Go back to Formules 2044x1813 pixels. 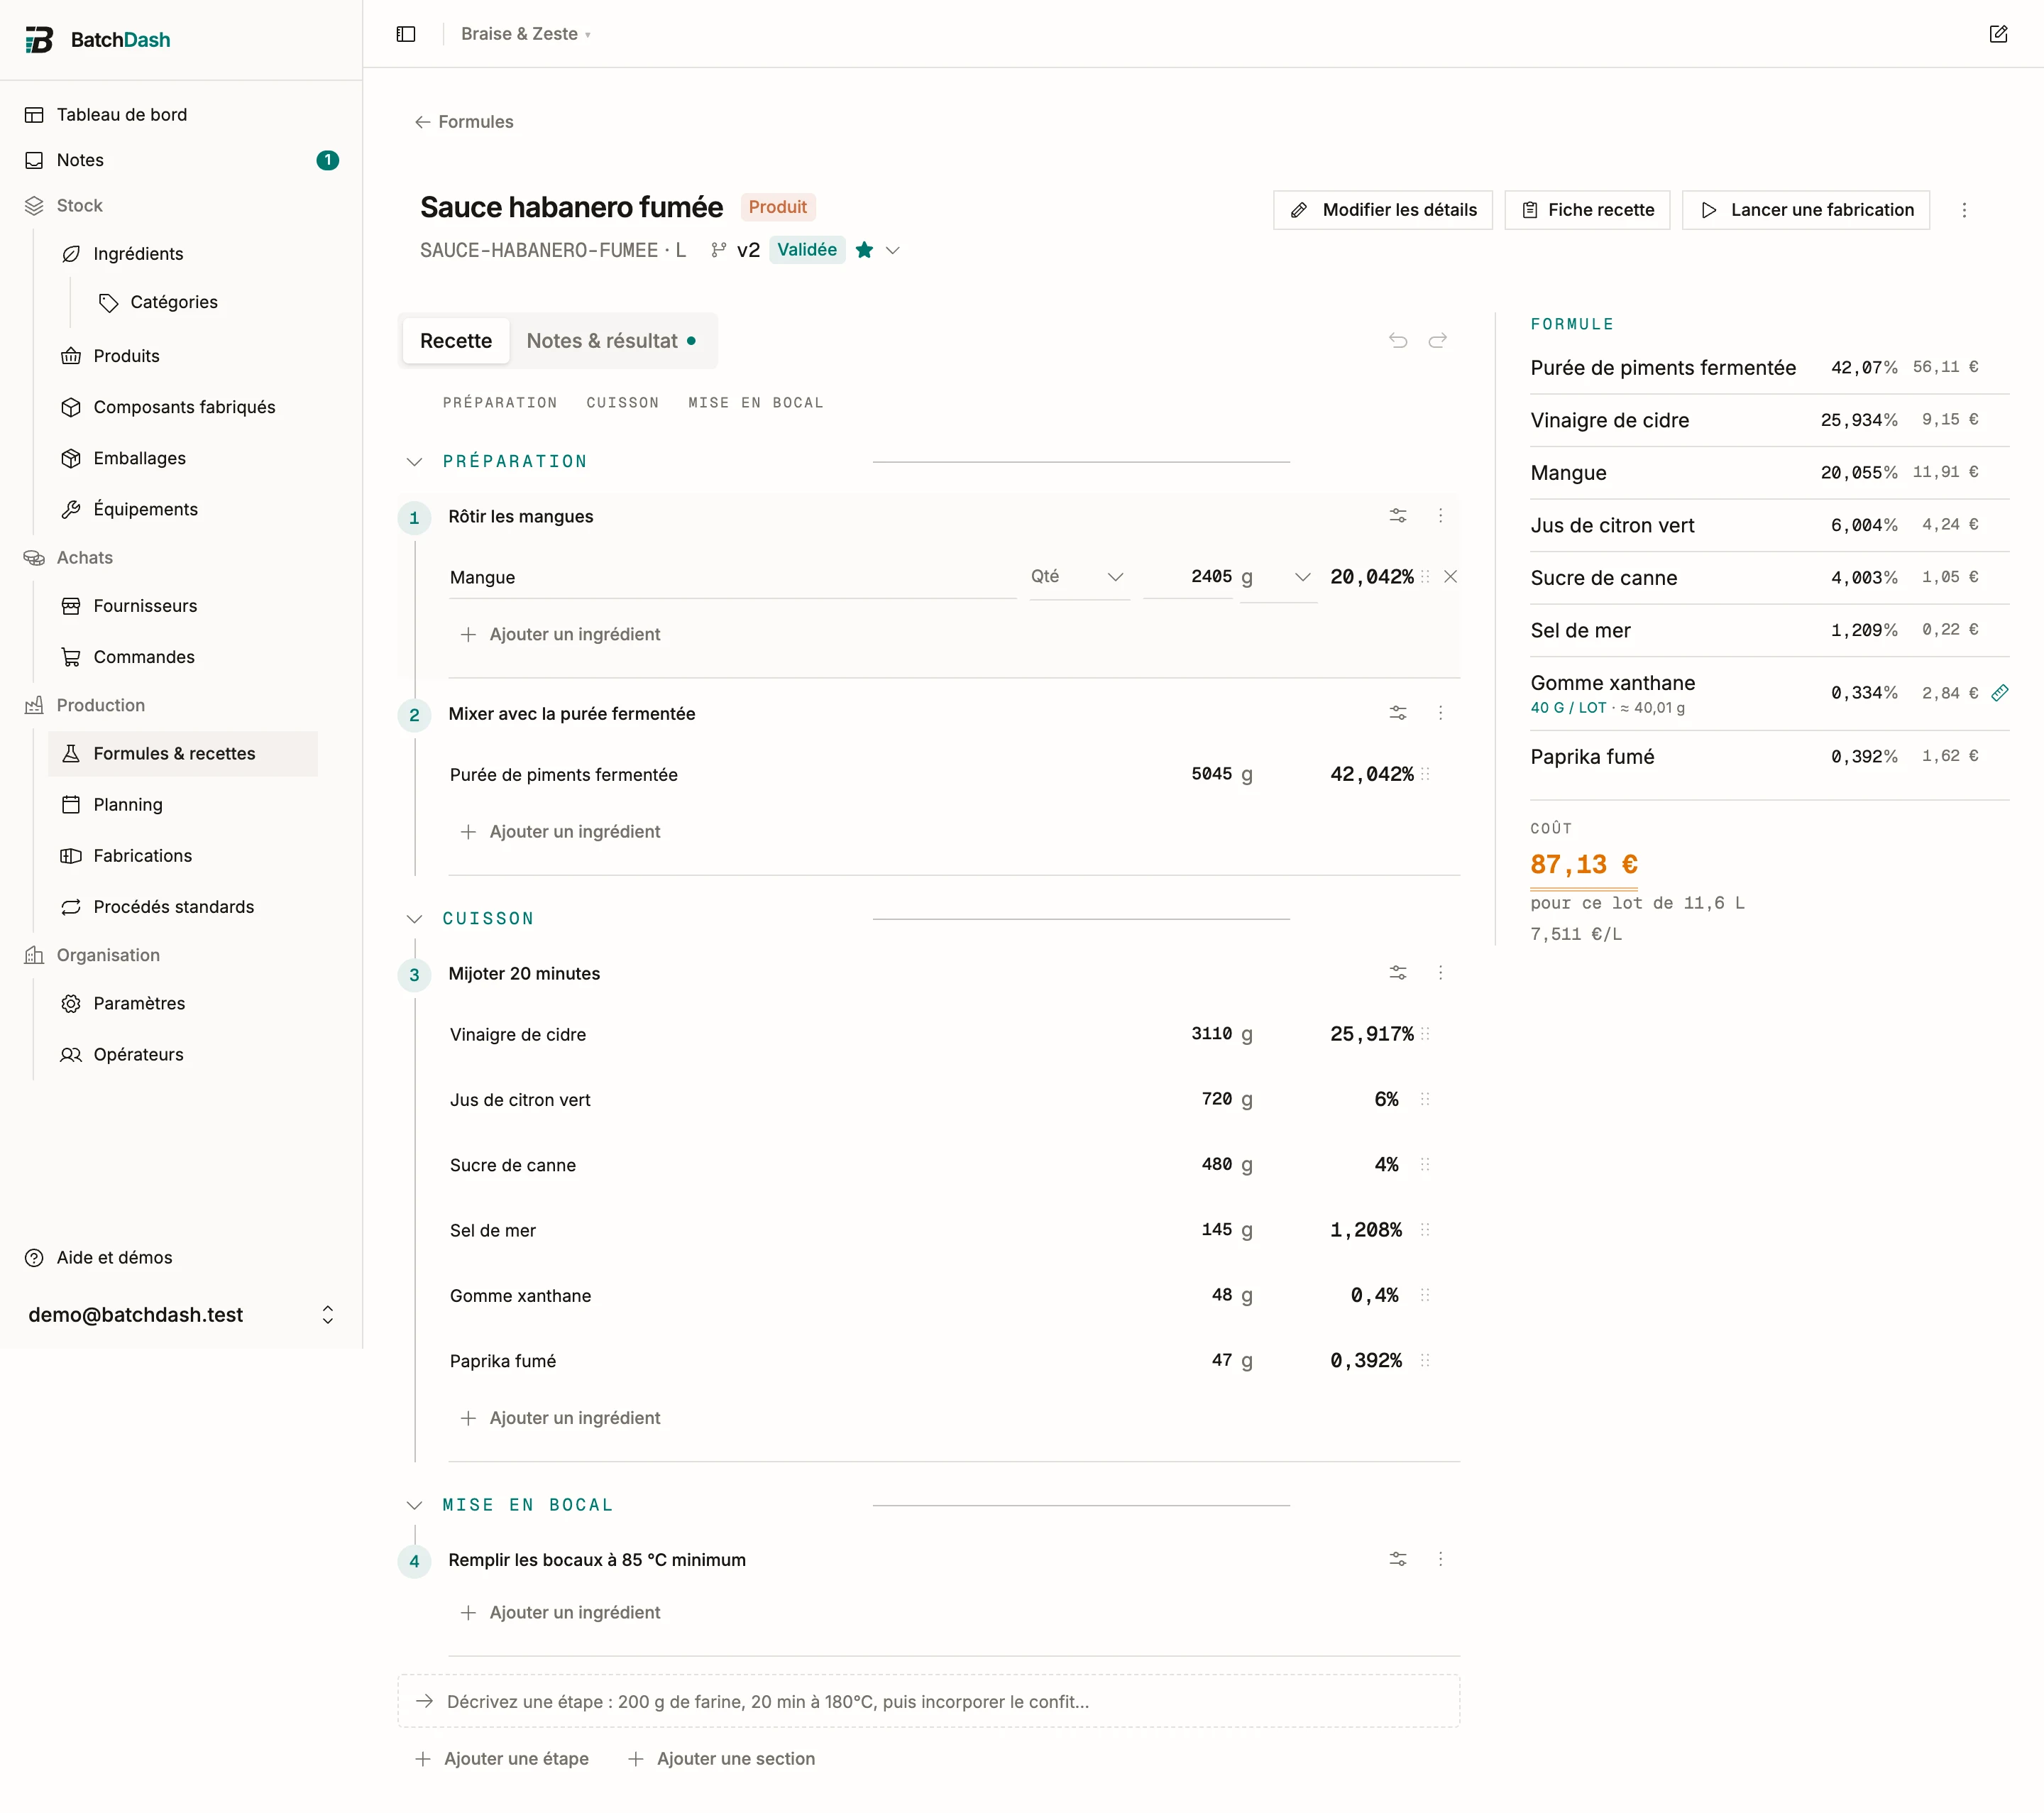(464, 122)
